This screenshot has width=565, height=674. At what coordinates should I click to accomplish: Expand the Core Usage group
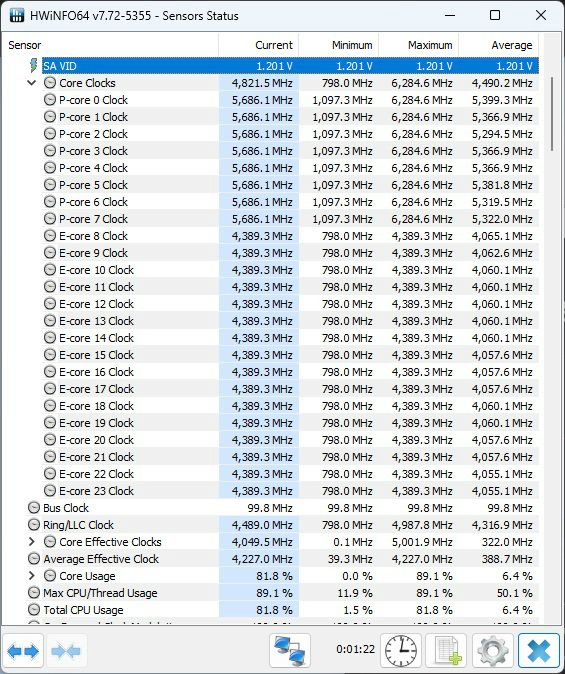31,576
